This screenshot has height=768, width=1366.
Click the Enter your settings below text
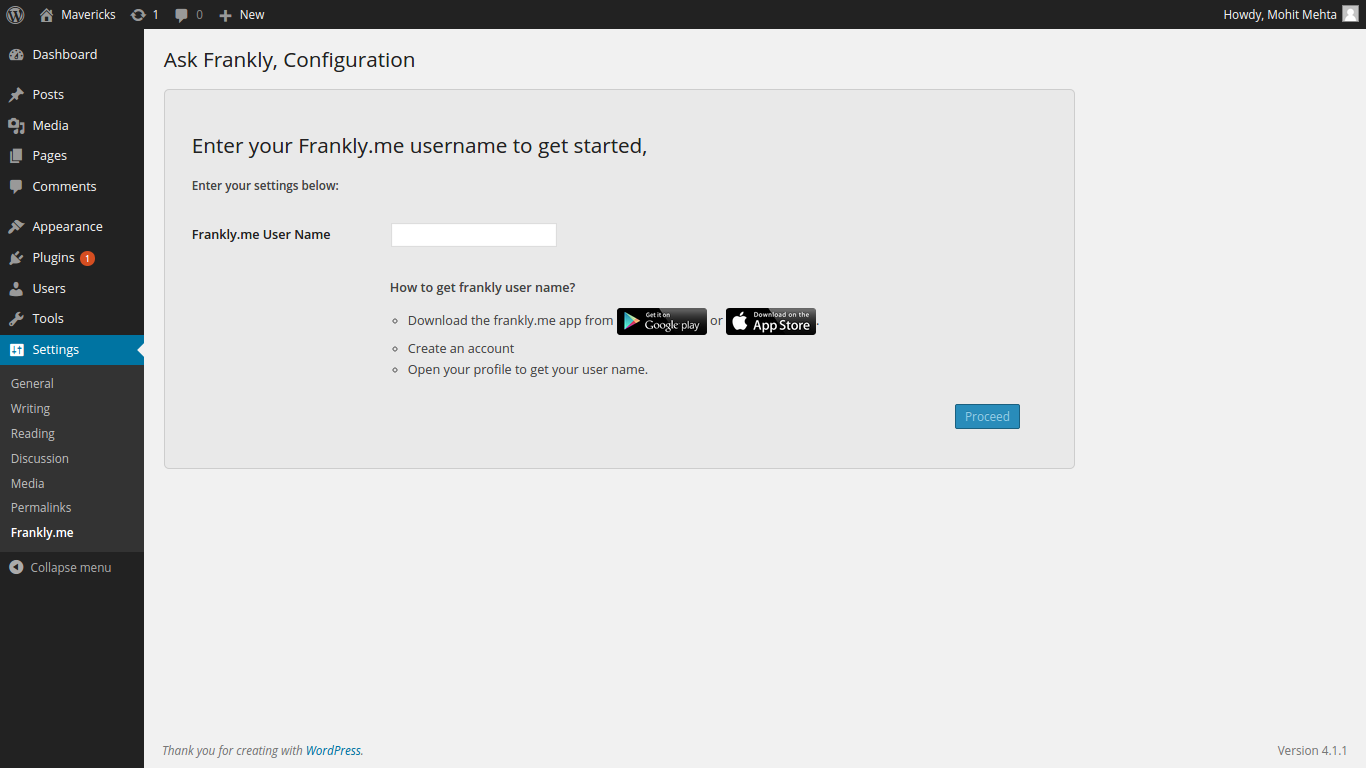(x=265, y=186)
